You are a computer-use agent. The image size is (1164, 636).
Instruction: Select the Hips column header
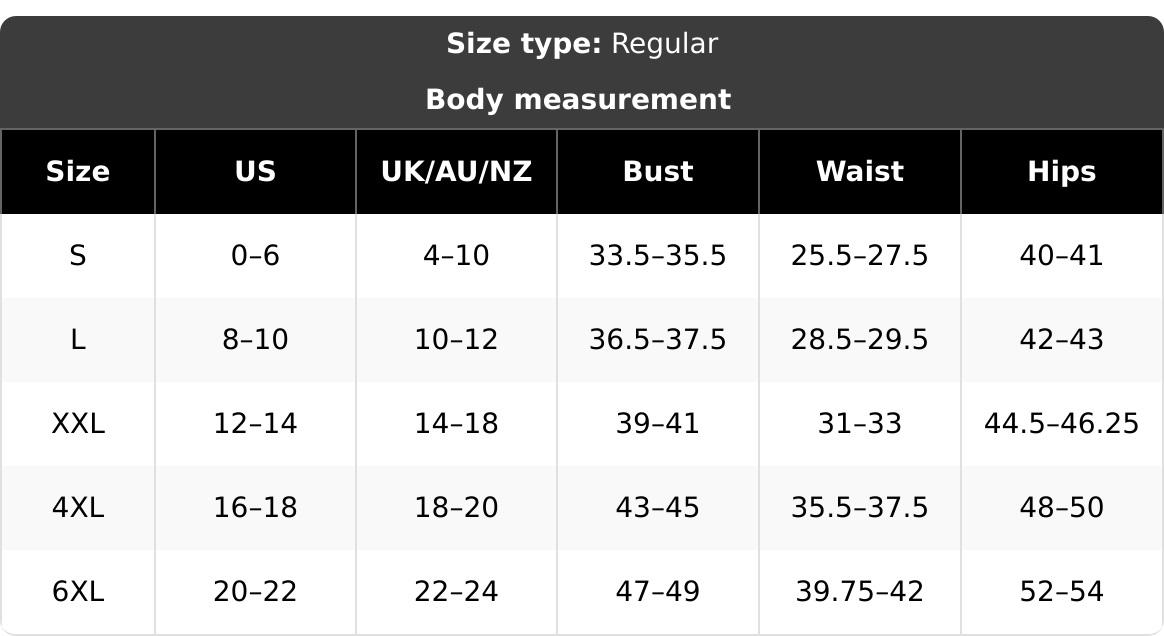point(1062,171)
